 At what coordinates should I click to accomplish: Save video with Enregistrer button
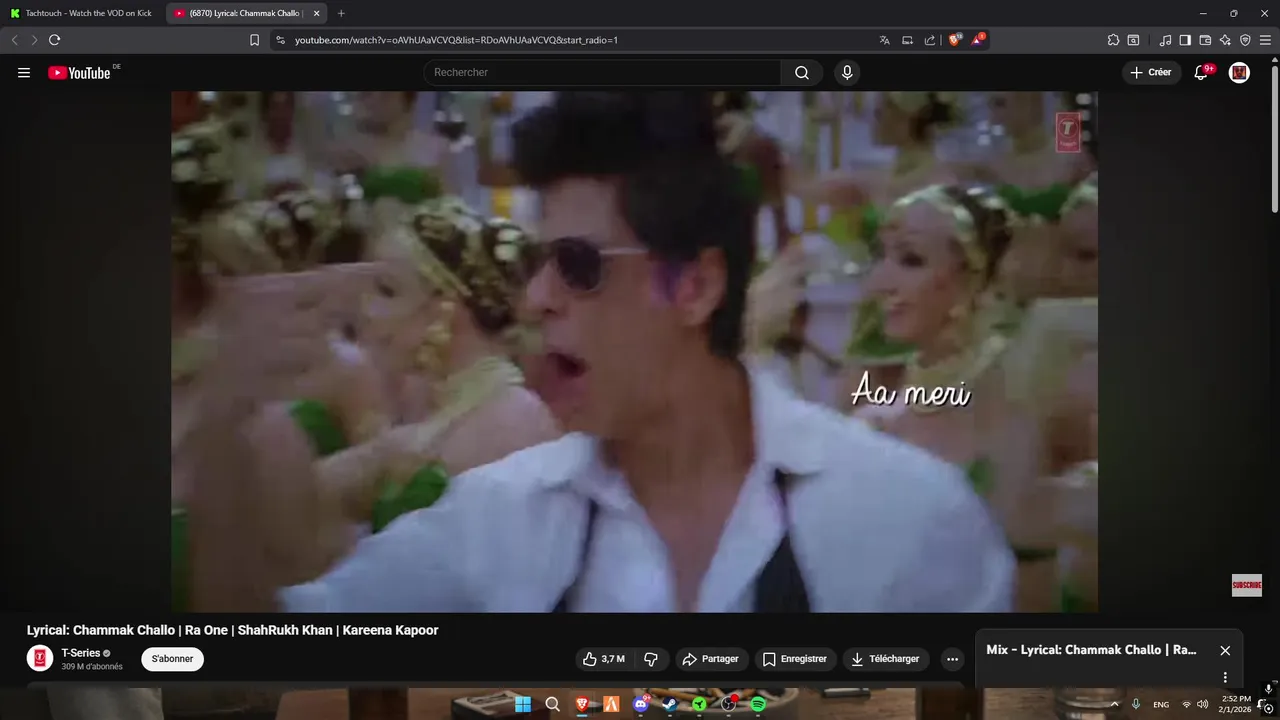point(795,659)
